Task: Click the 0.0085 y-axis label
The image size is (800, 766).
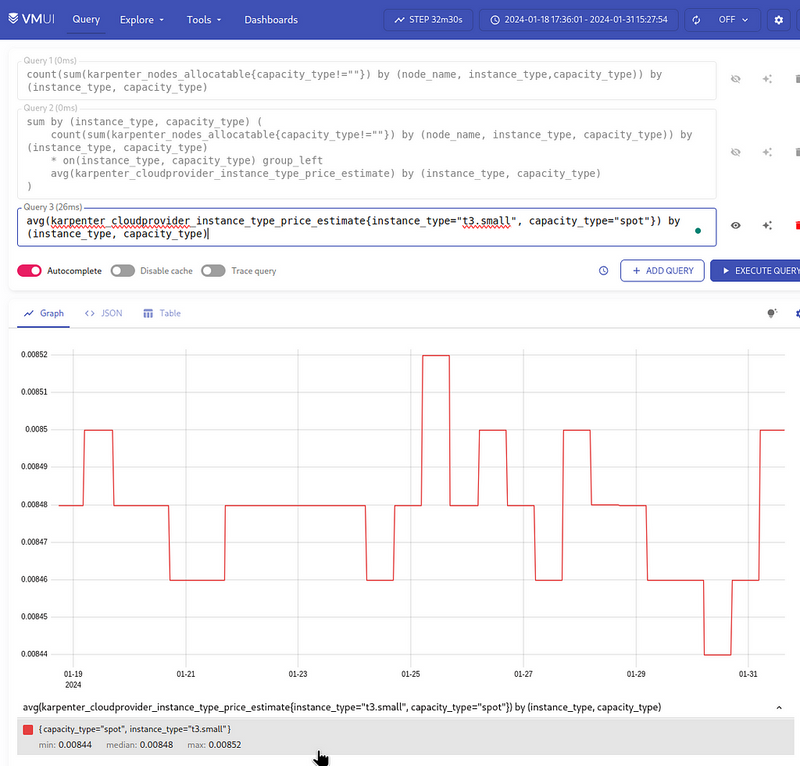Action: coord(36,430)
